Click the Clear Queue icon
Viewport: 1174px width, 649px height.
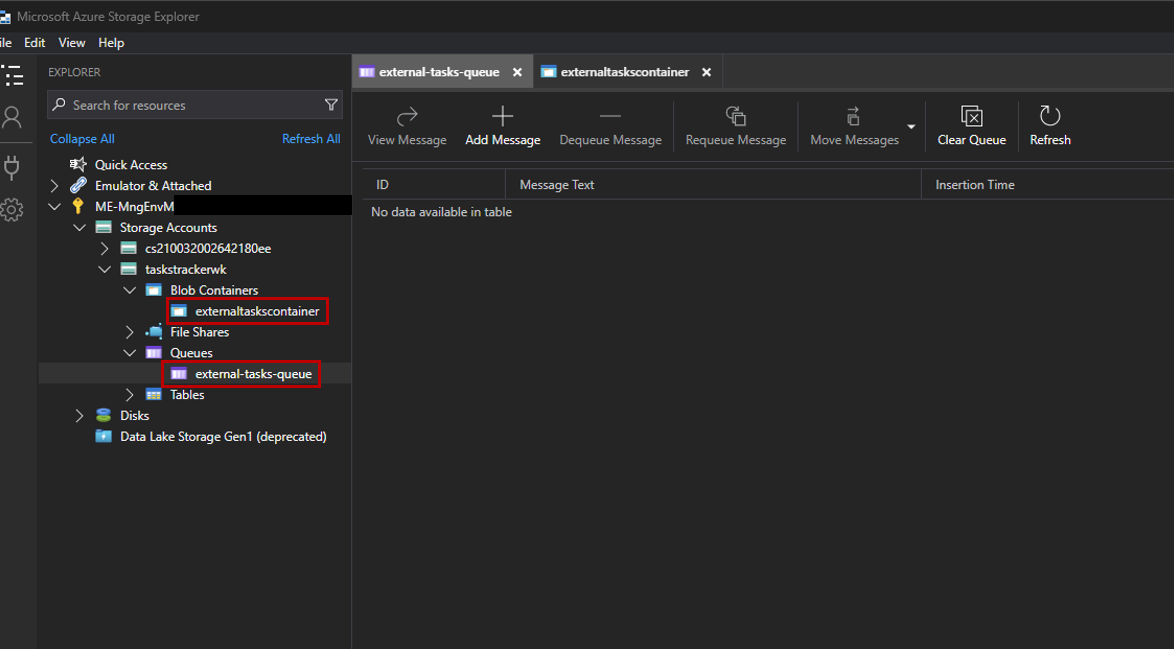(x=971, y=116)
